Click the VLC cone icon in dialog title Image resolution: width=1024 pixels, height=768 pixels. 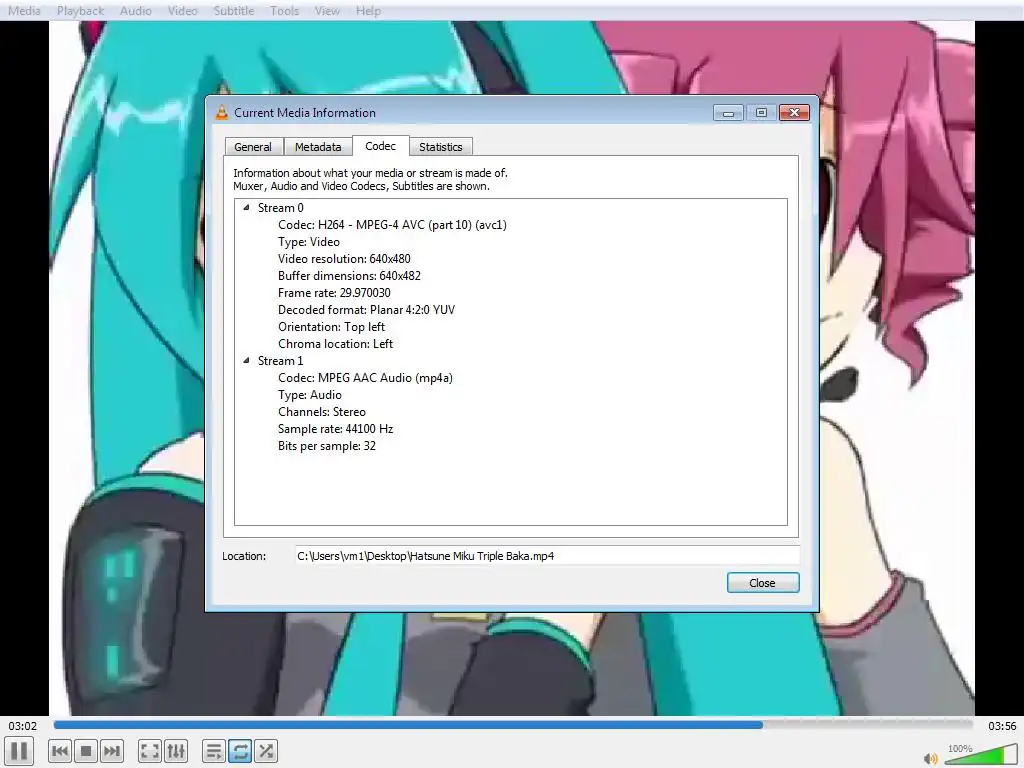222,112
